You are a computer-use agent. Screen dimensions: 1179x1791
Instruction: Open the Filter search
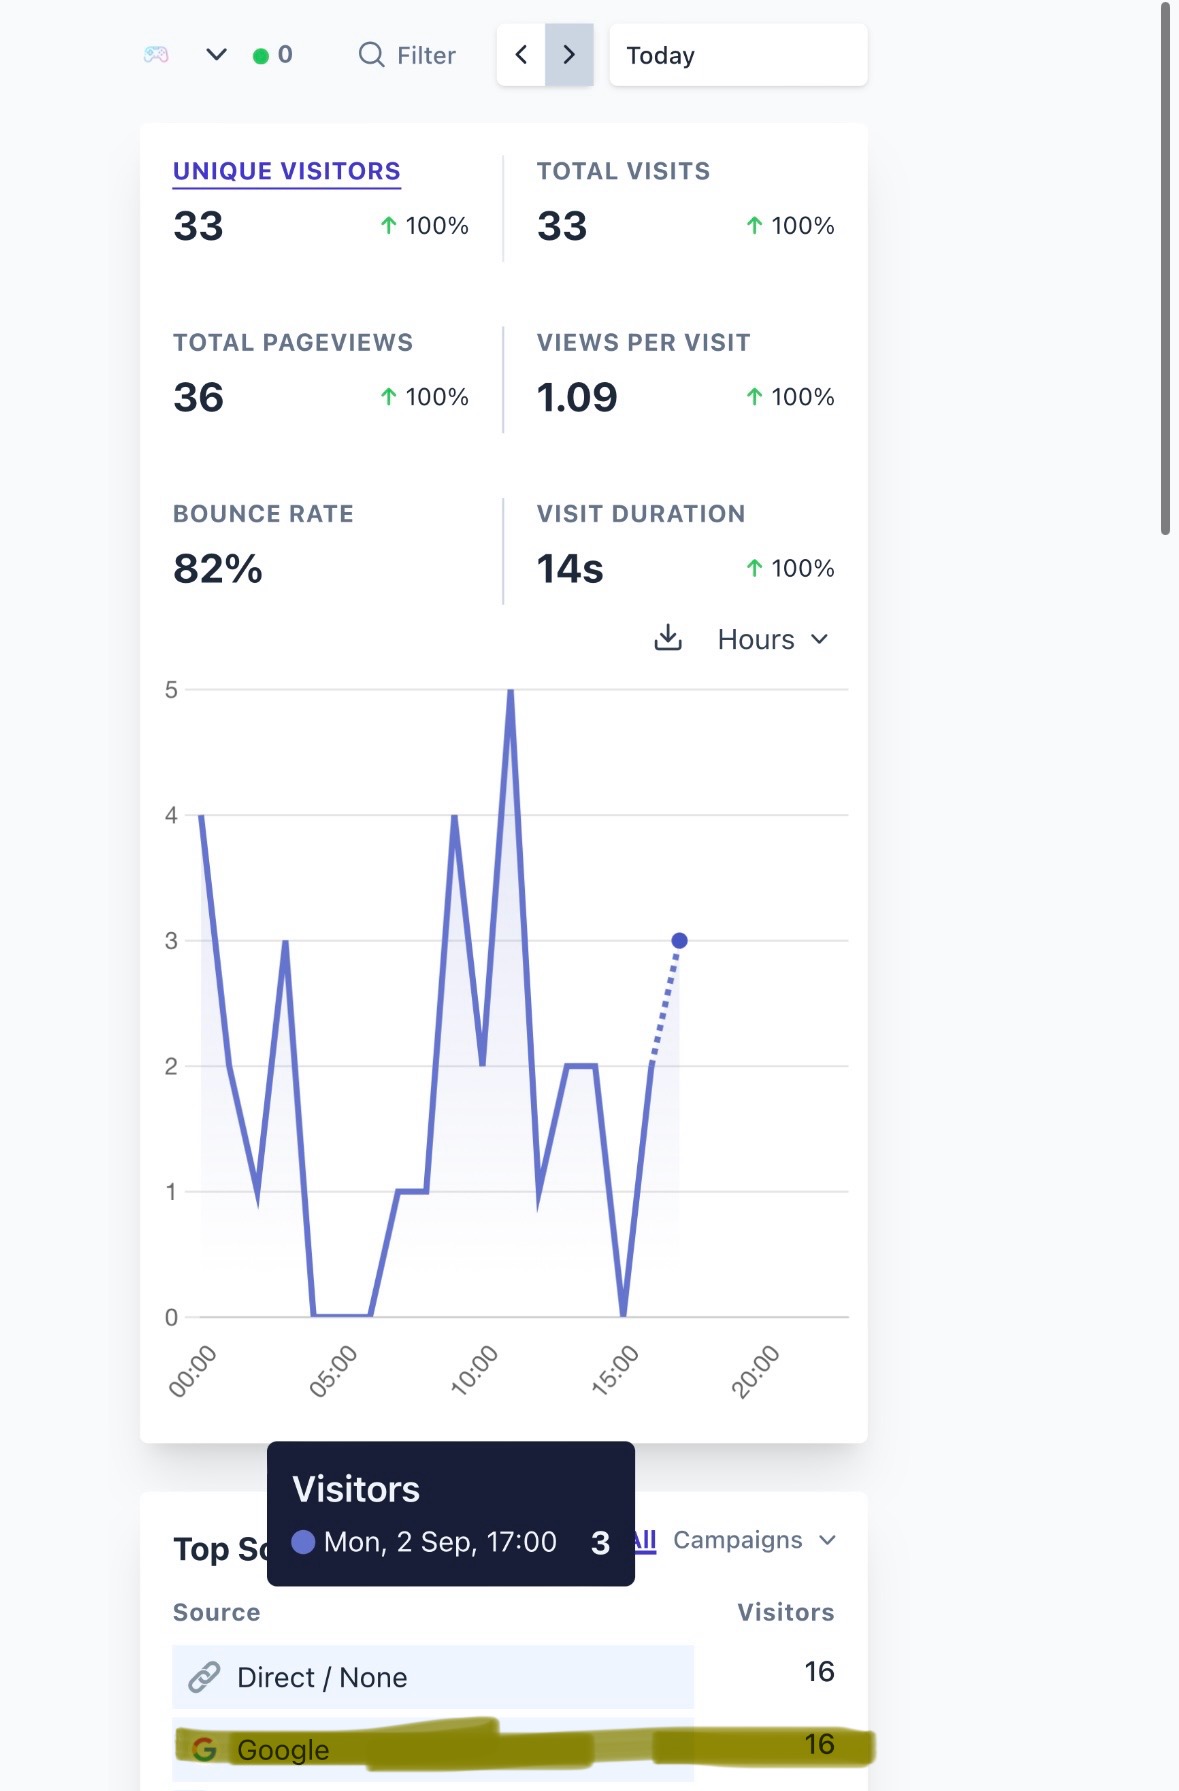(407, 55)
